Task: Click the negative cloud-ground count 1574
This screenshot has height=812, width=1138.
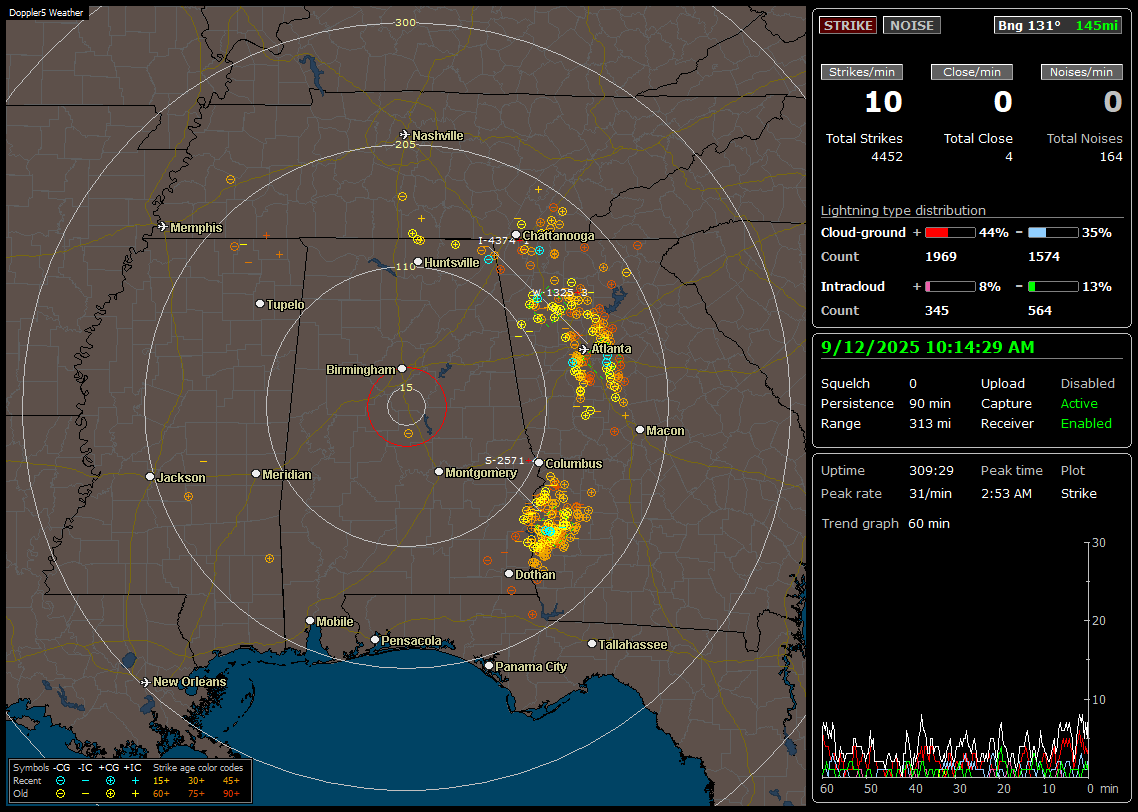Action: tap(1044, 257)
